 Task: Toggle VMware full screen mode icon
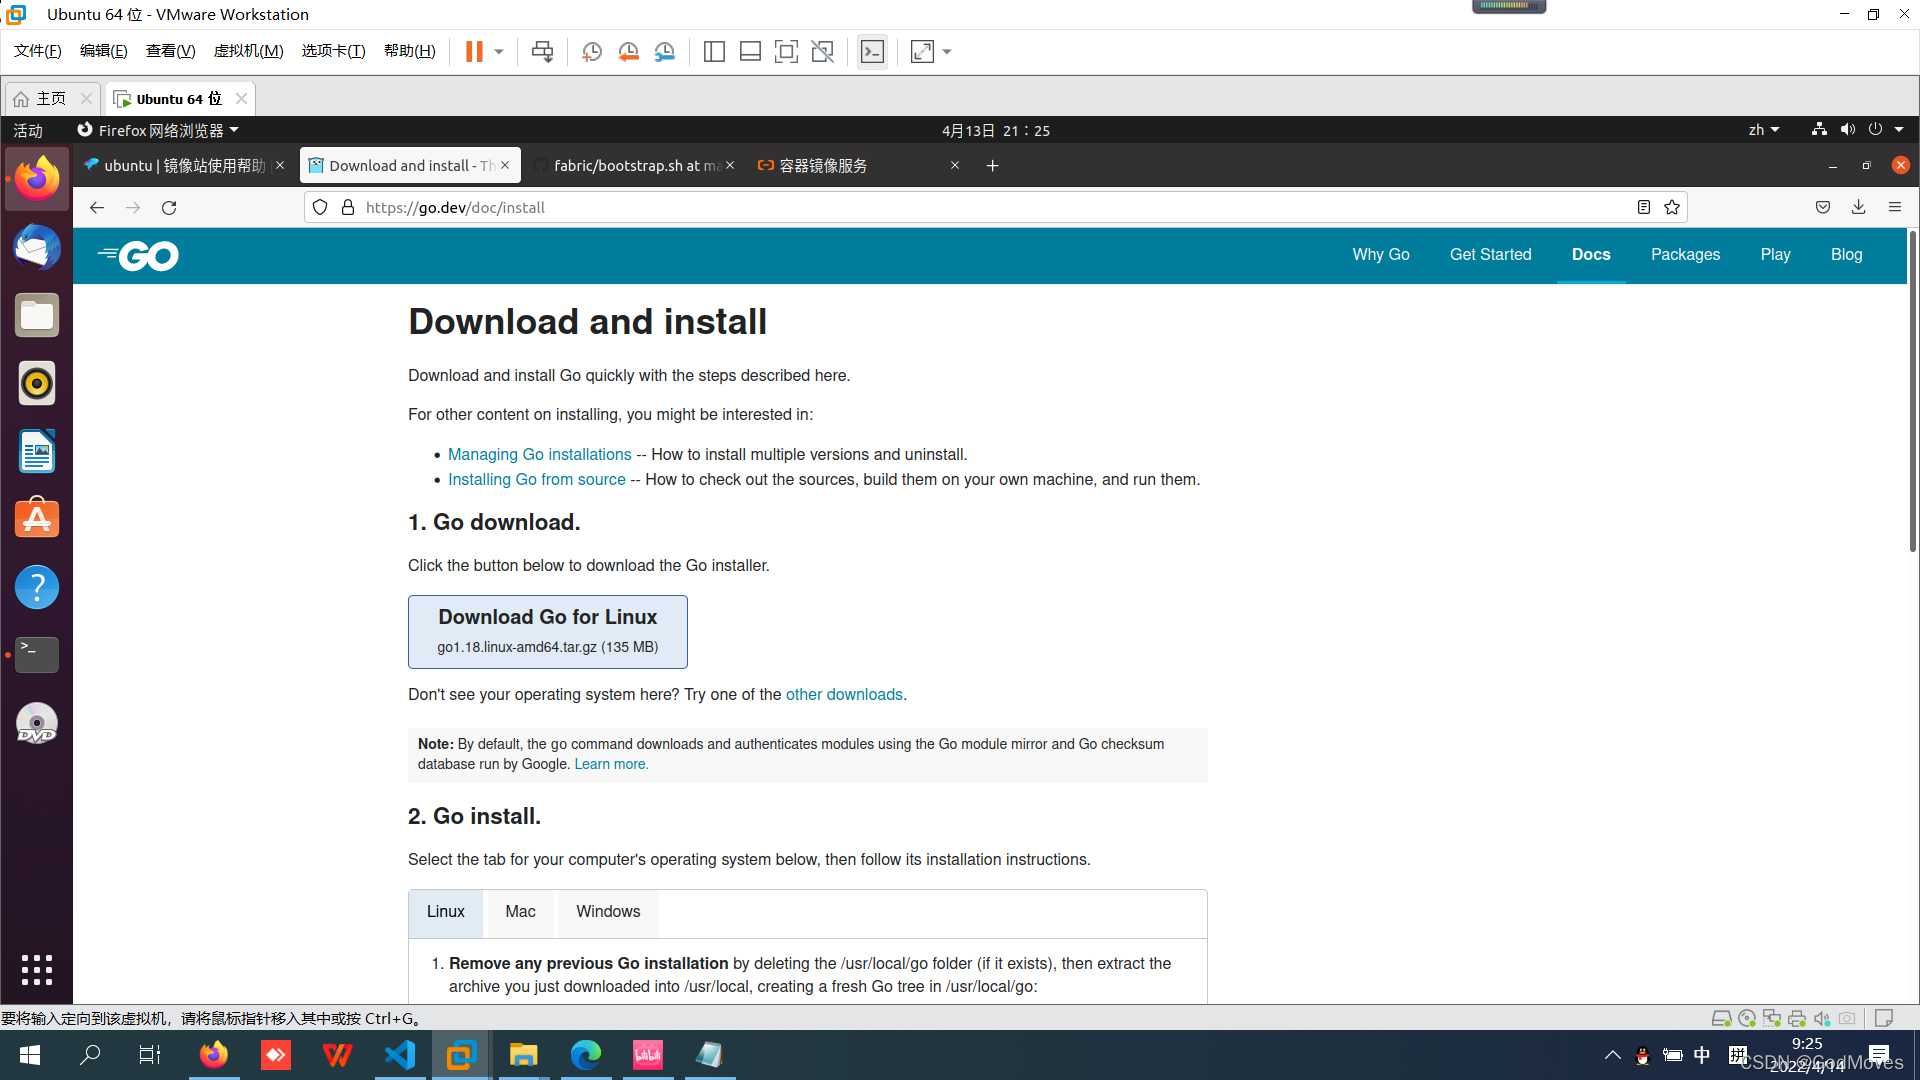coord(786,52)
